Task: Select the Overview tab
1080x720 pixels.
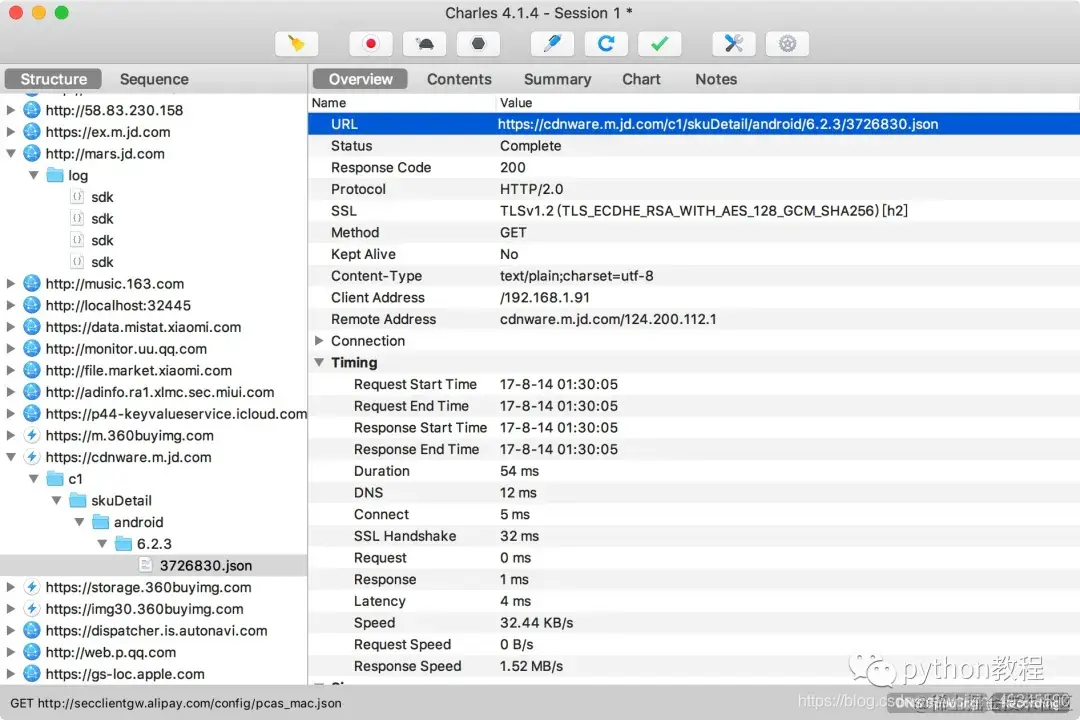Action: [360, 79]
